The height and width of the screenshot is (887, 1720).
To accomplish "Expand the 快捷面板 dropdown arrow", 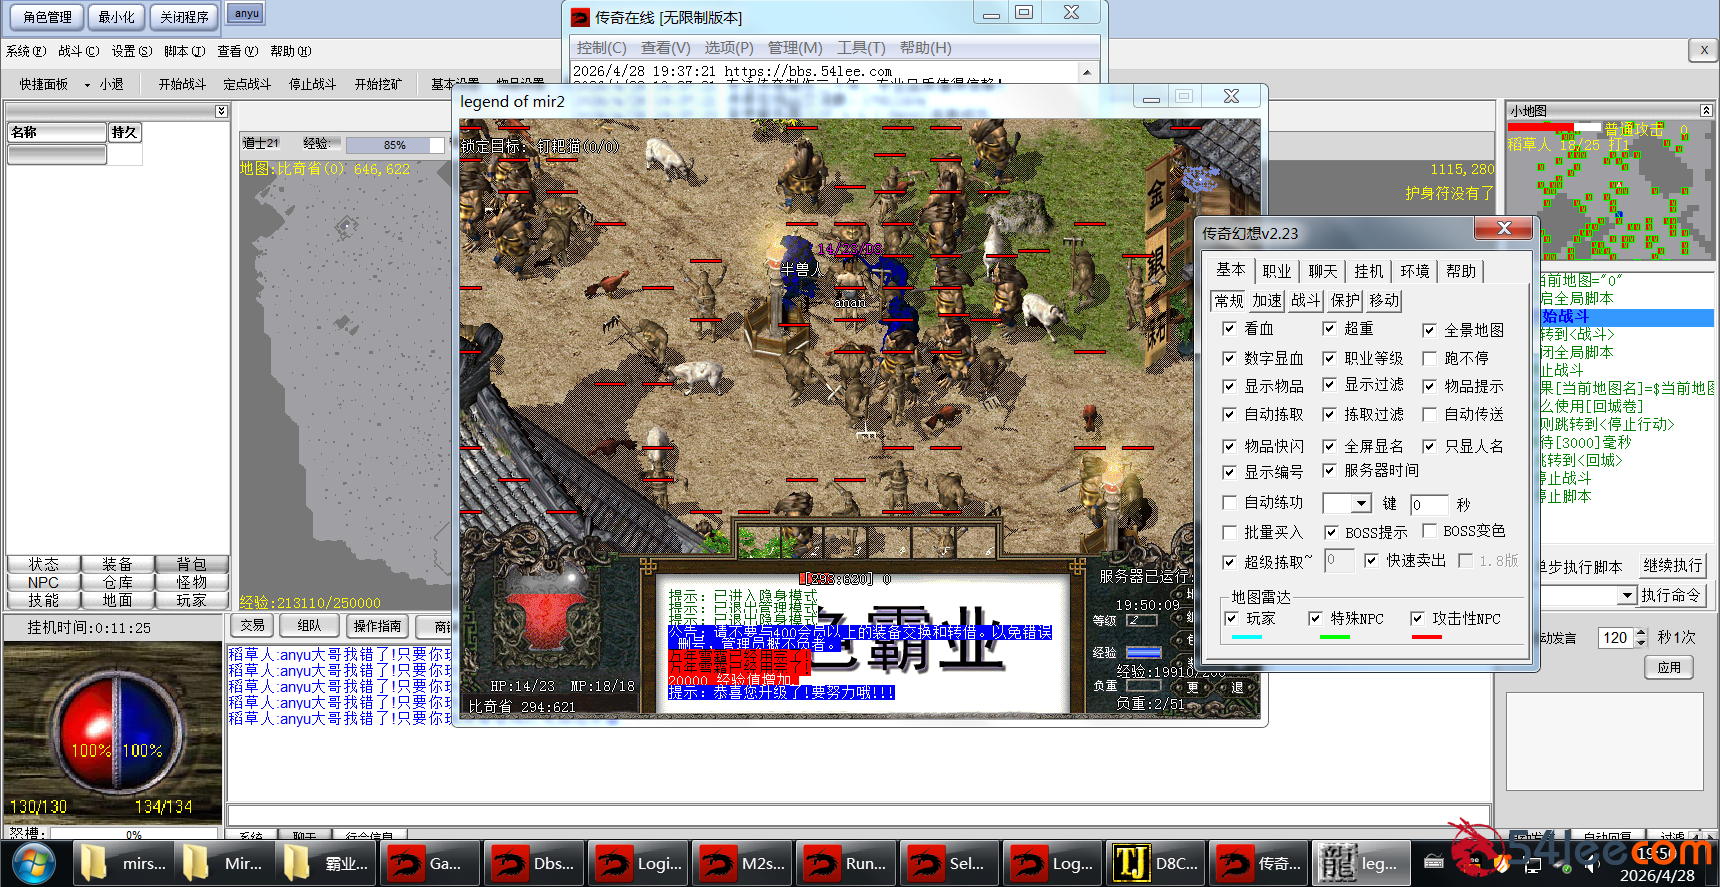I will coord(87,85).
